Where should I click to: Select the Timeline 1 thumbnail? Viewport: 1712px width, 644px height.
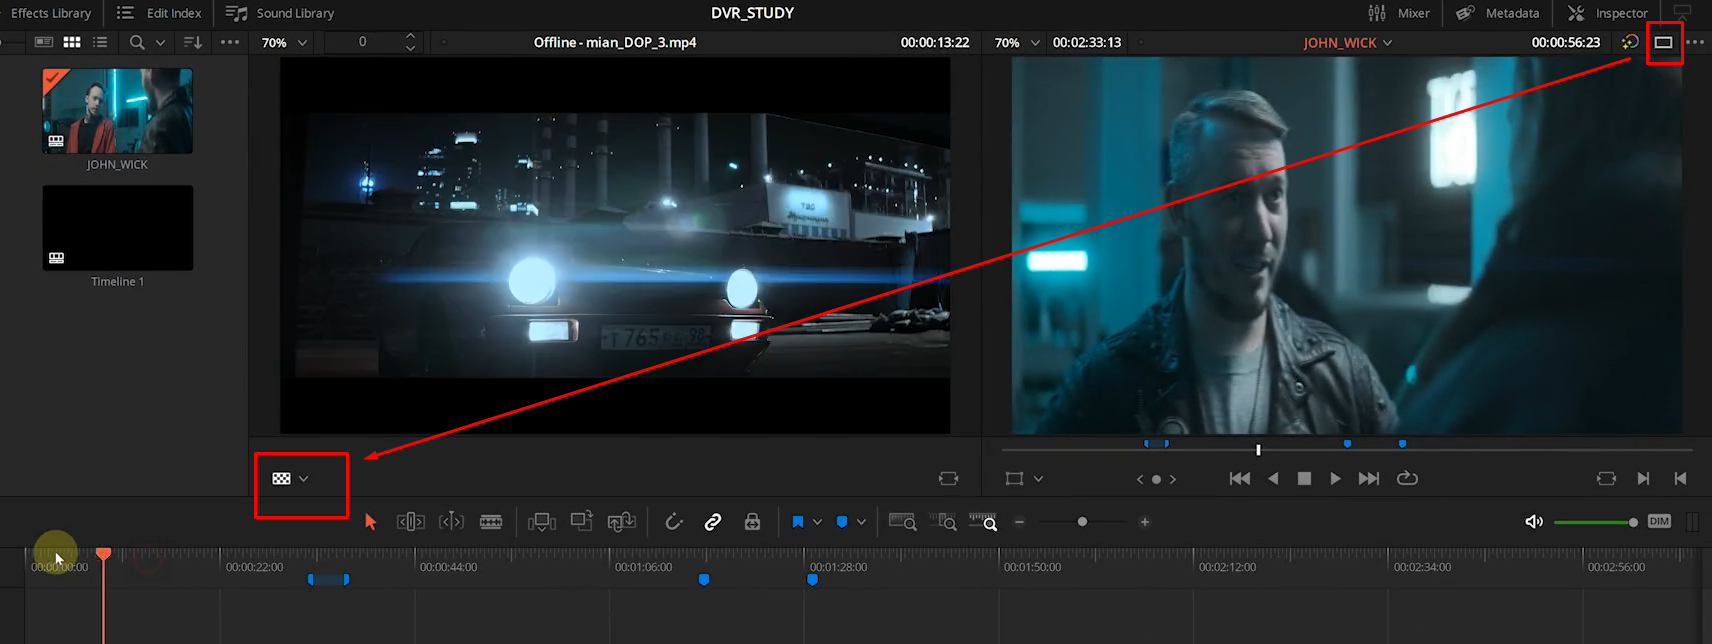coord(117,228)
